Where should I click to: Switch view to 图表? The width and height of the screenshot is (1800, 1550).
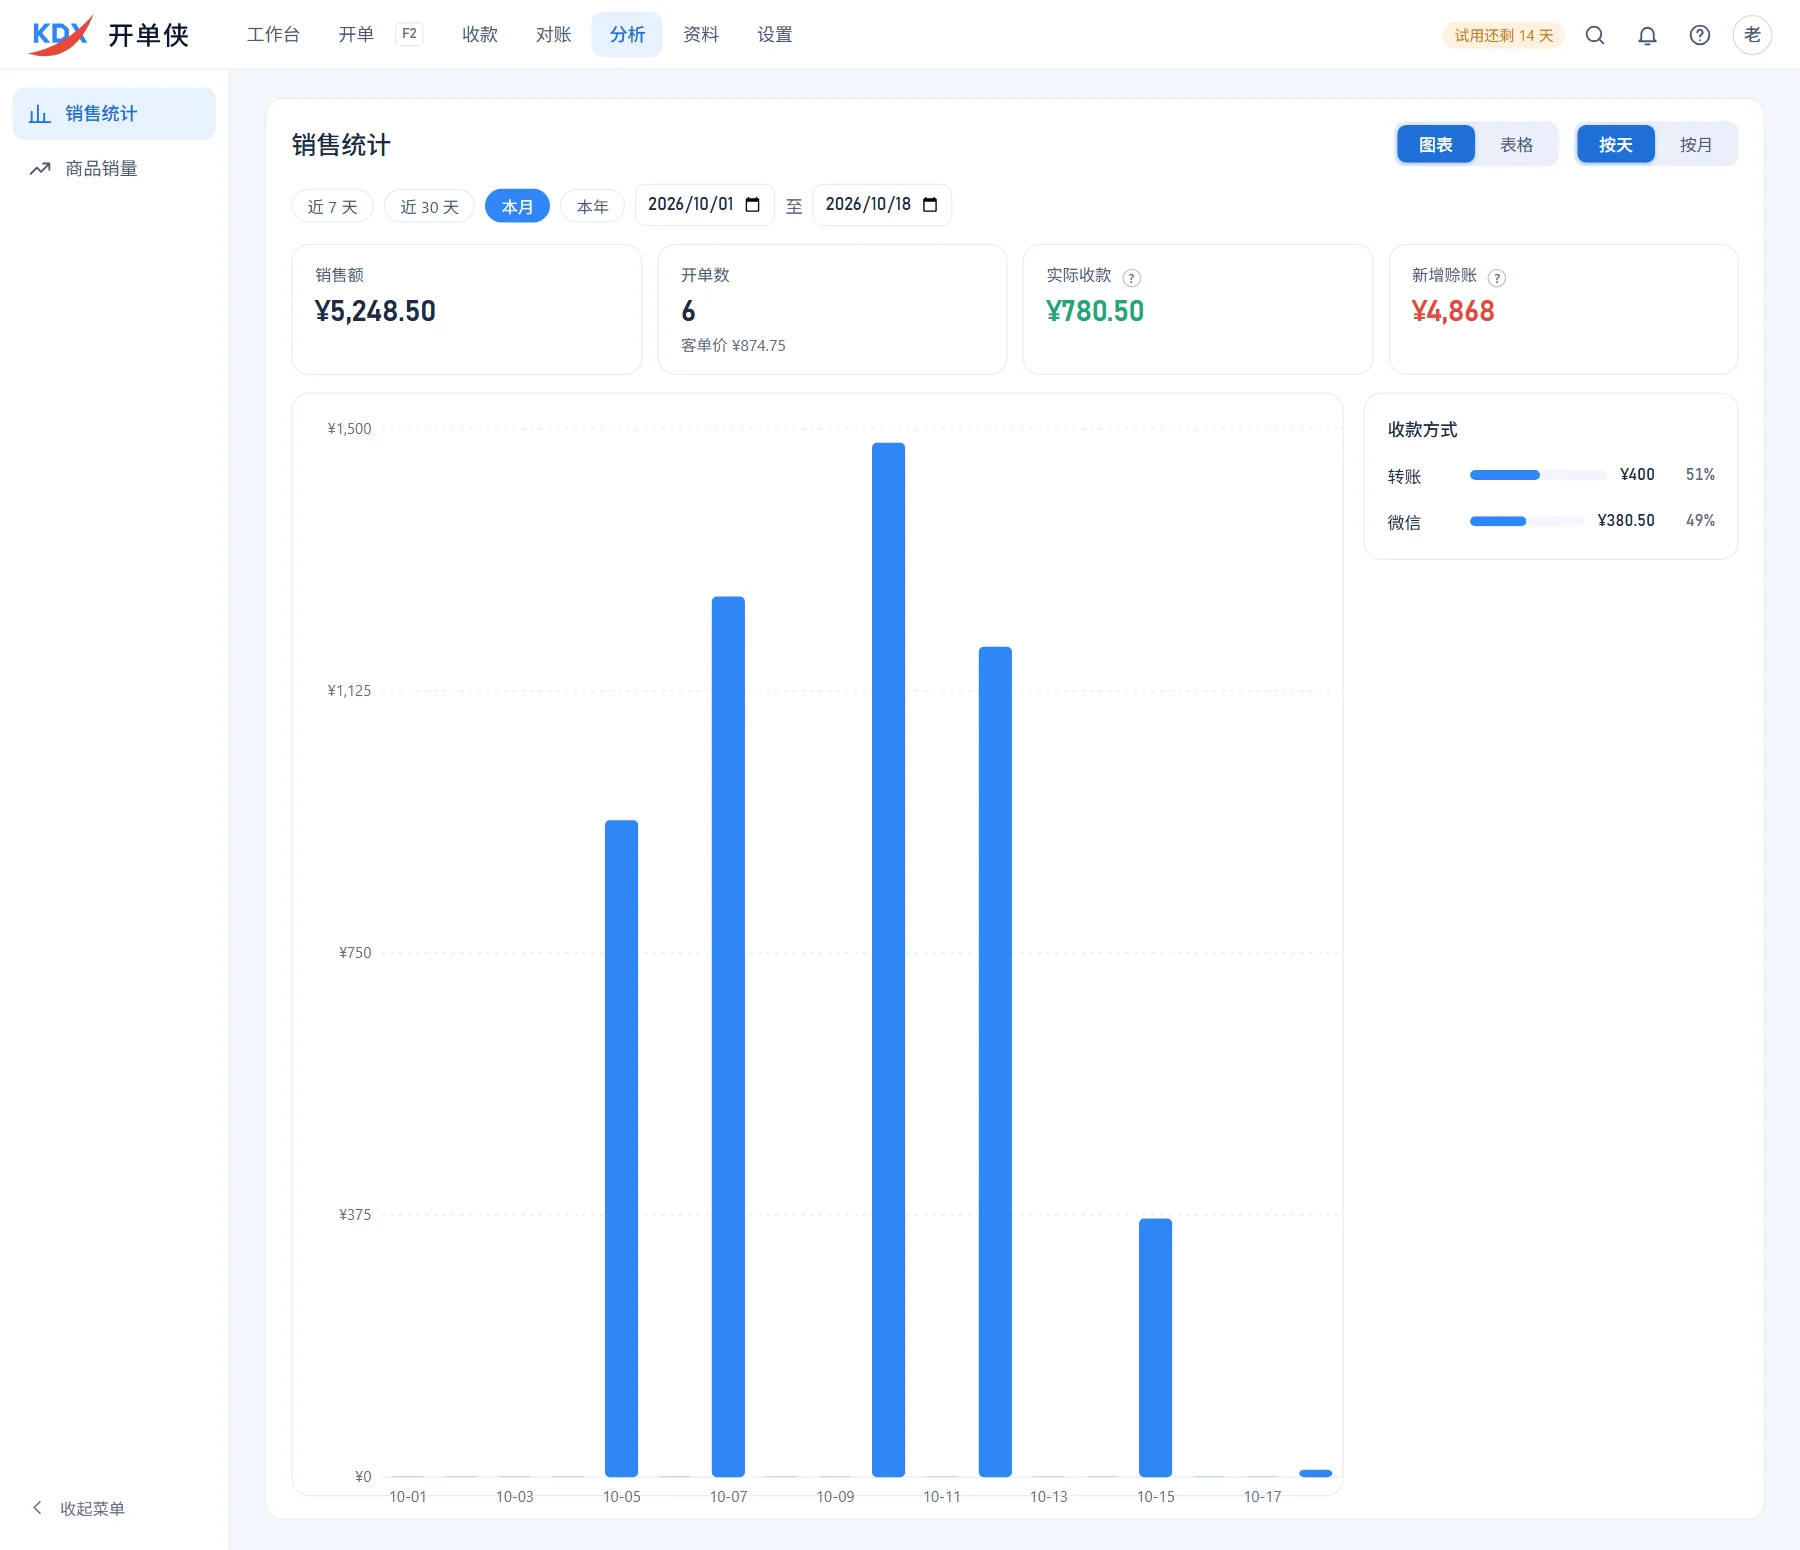(1436, 144)
